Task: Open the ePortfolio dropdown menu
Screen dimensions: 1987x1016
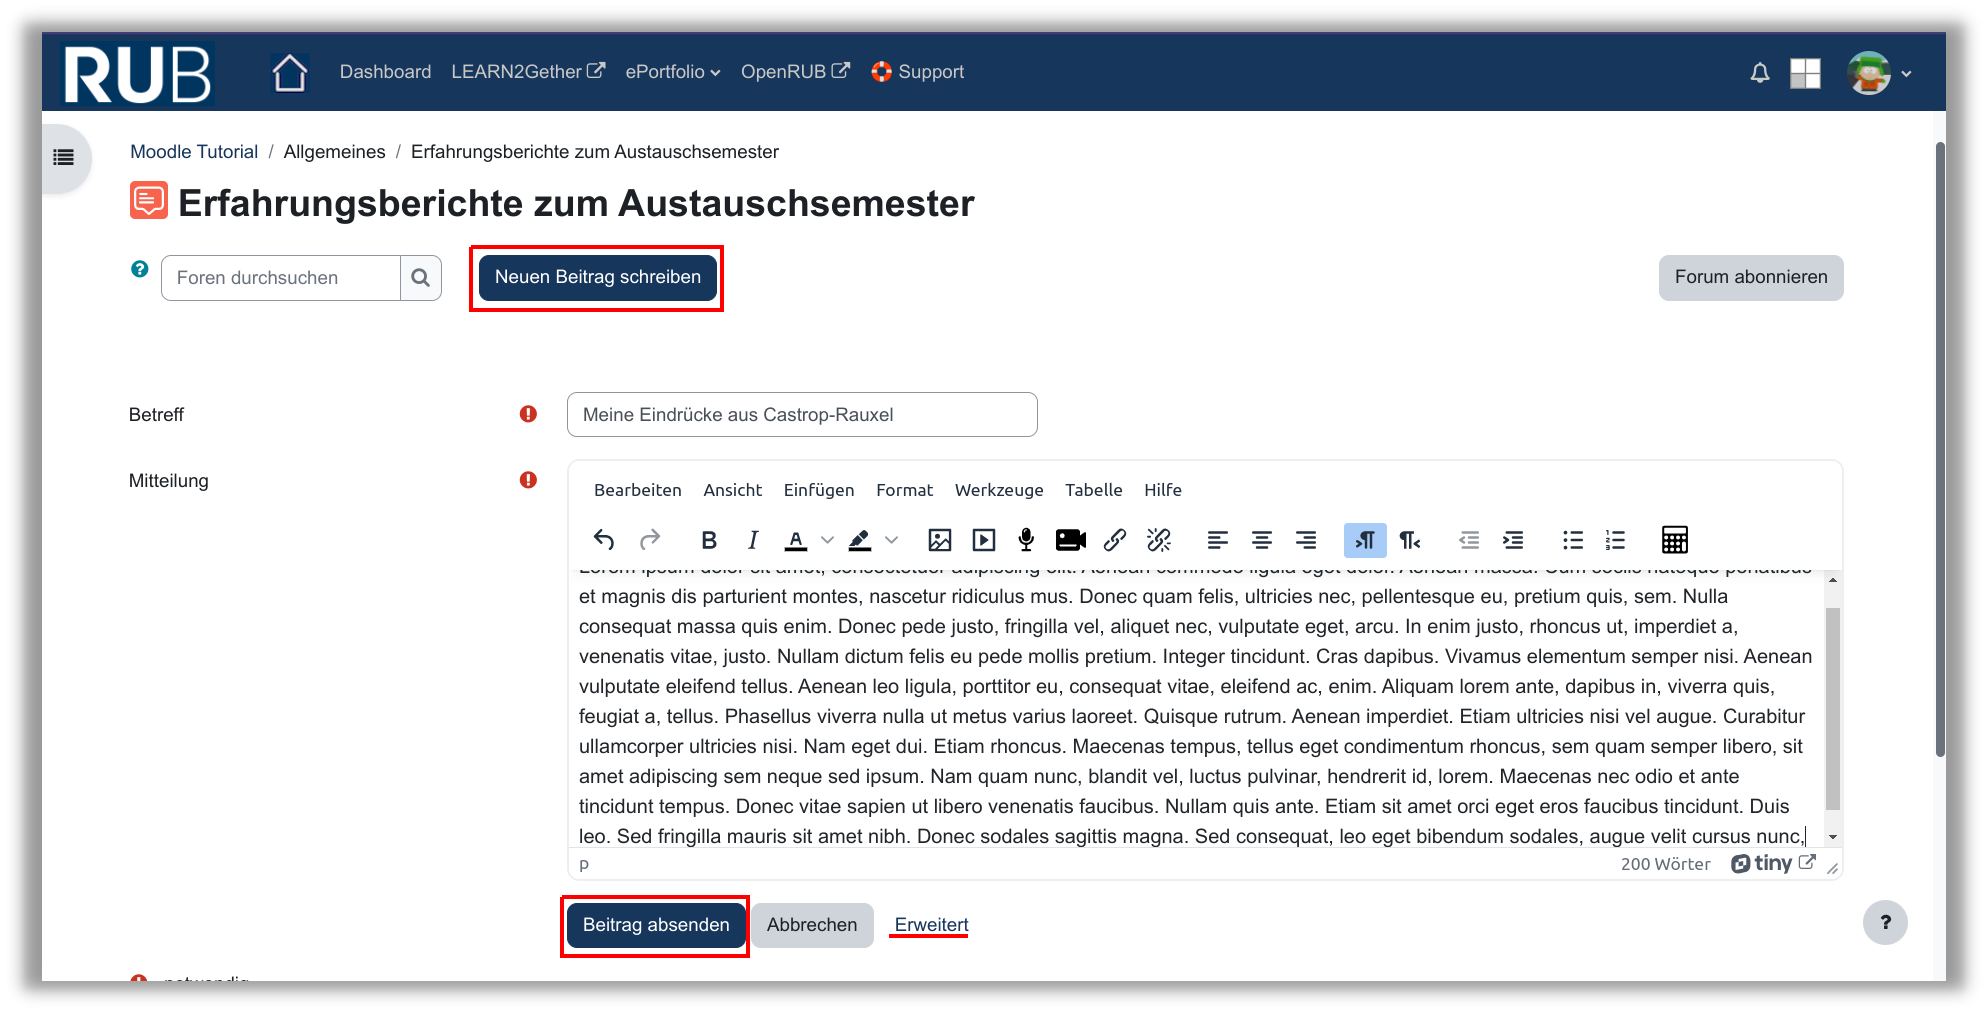Action: point(672,72)
